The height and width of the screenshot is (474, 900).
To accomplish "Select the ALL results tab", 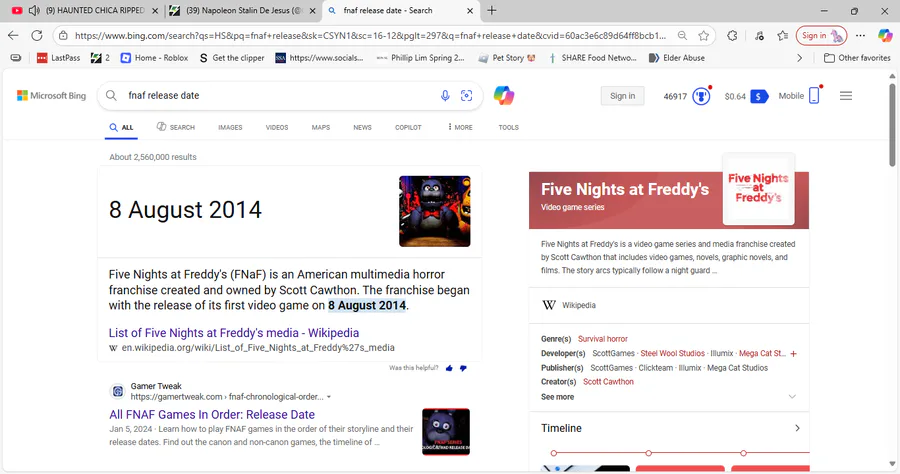I will coord(122,127).
